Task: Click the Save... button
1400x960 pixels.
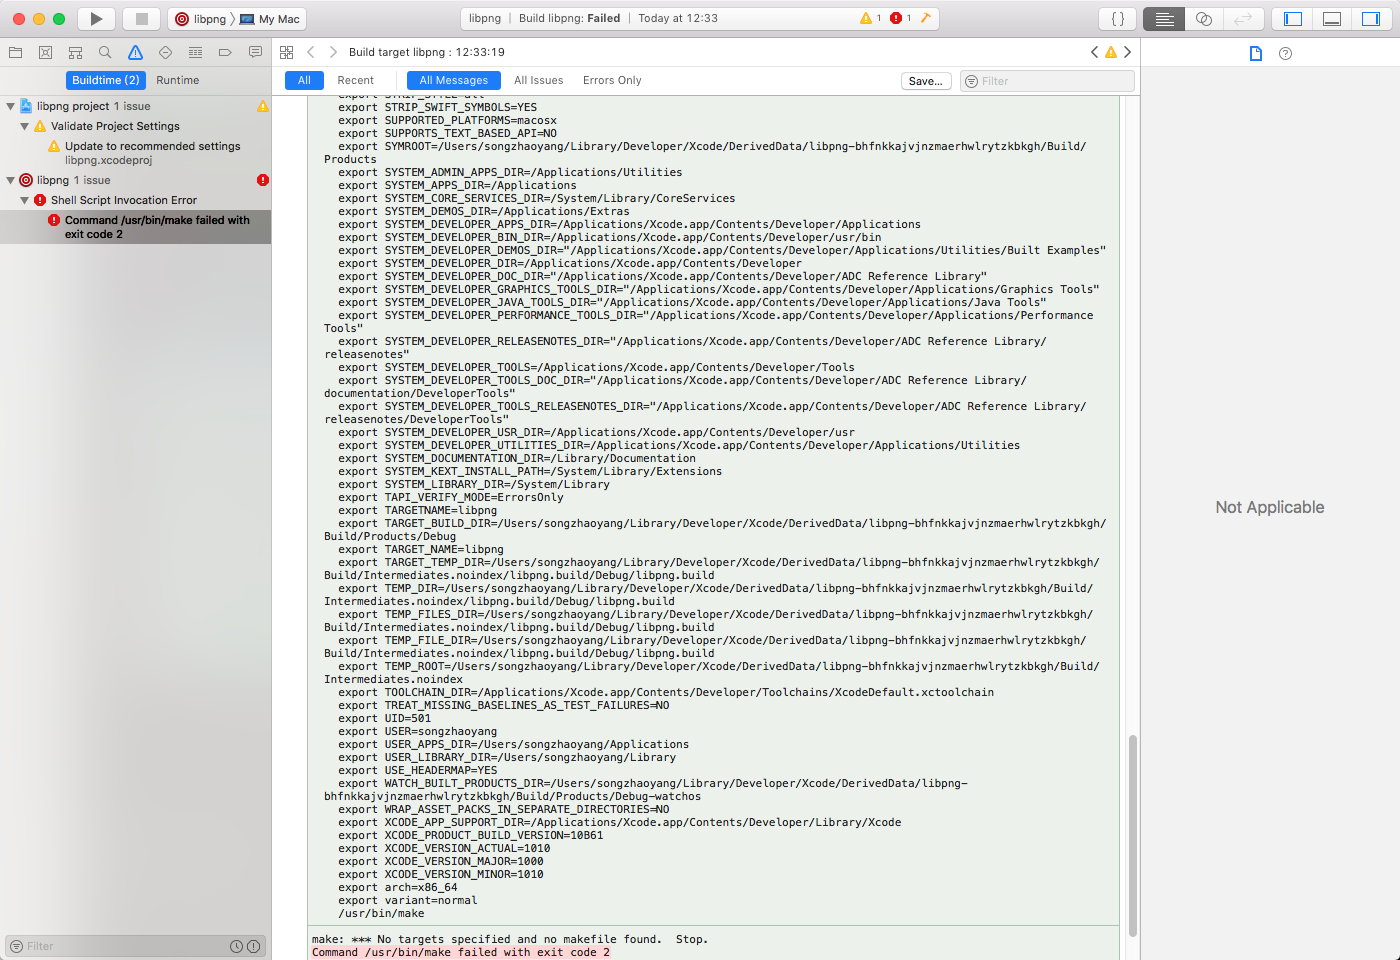Action: [x=925, y=80]
